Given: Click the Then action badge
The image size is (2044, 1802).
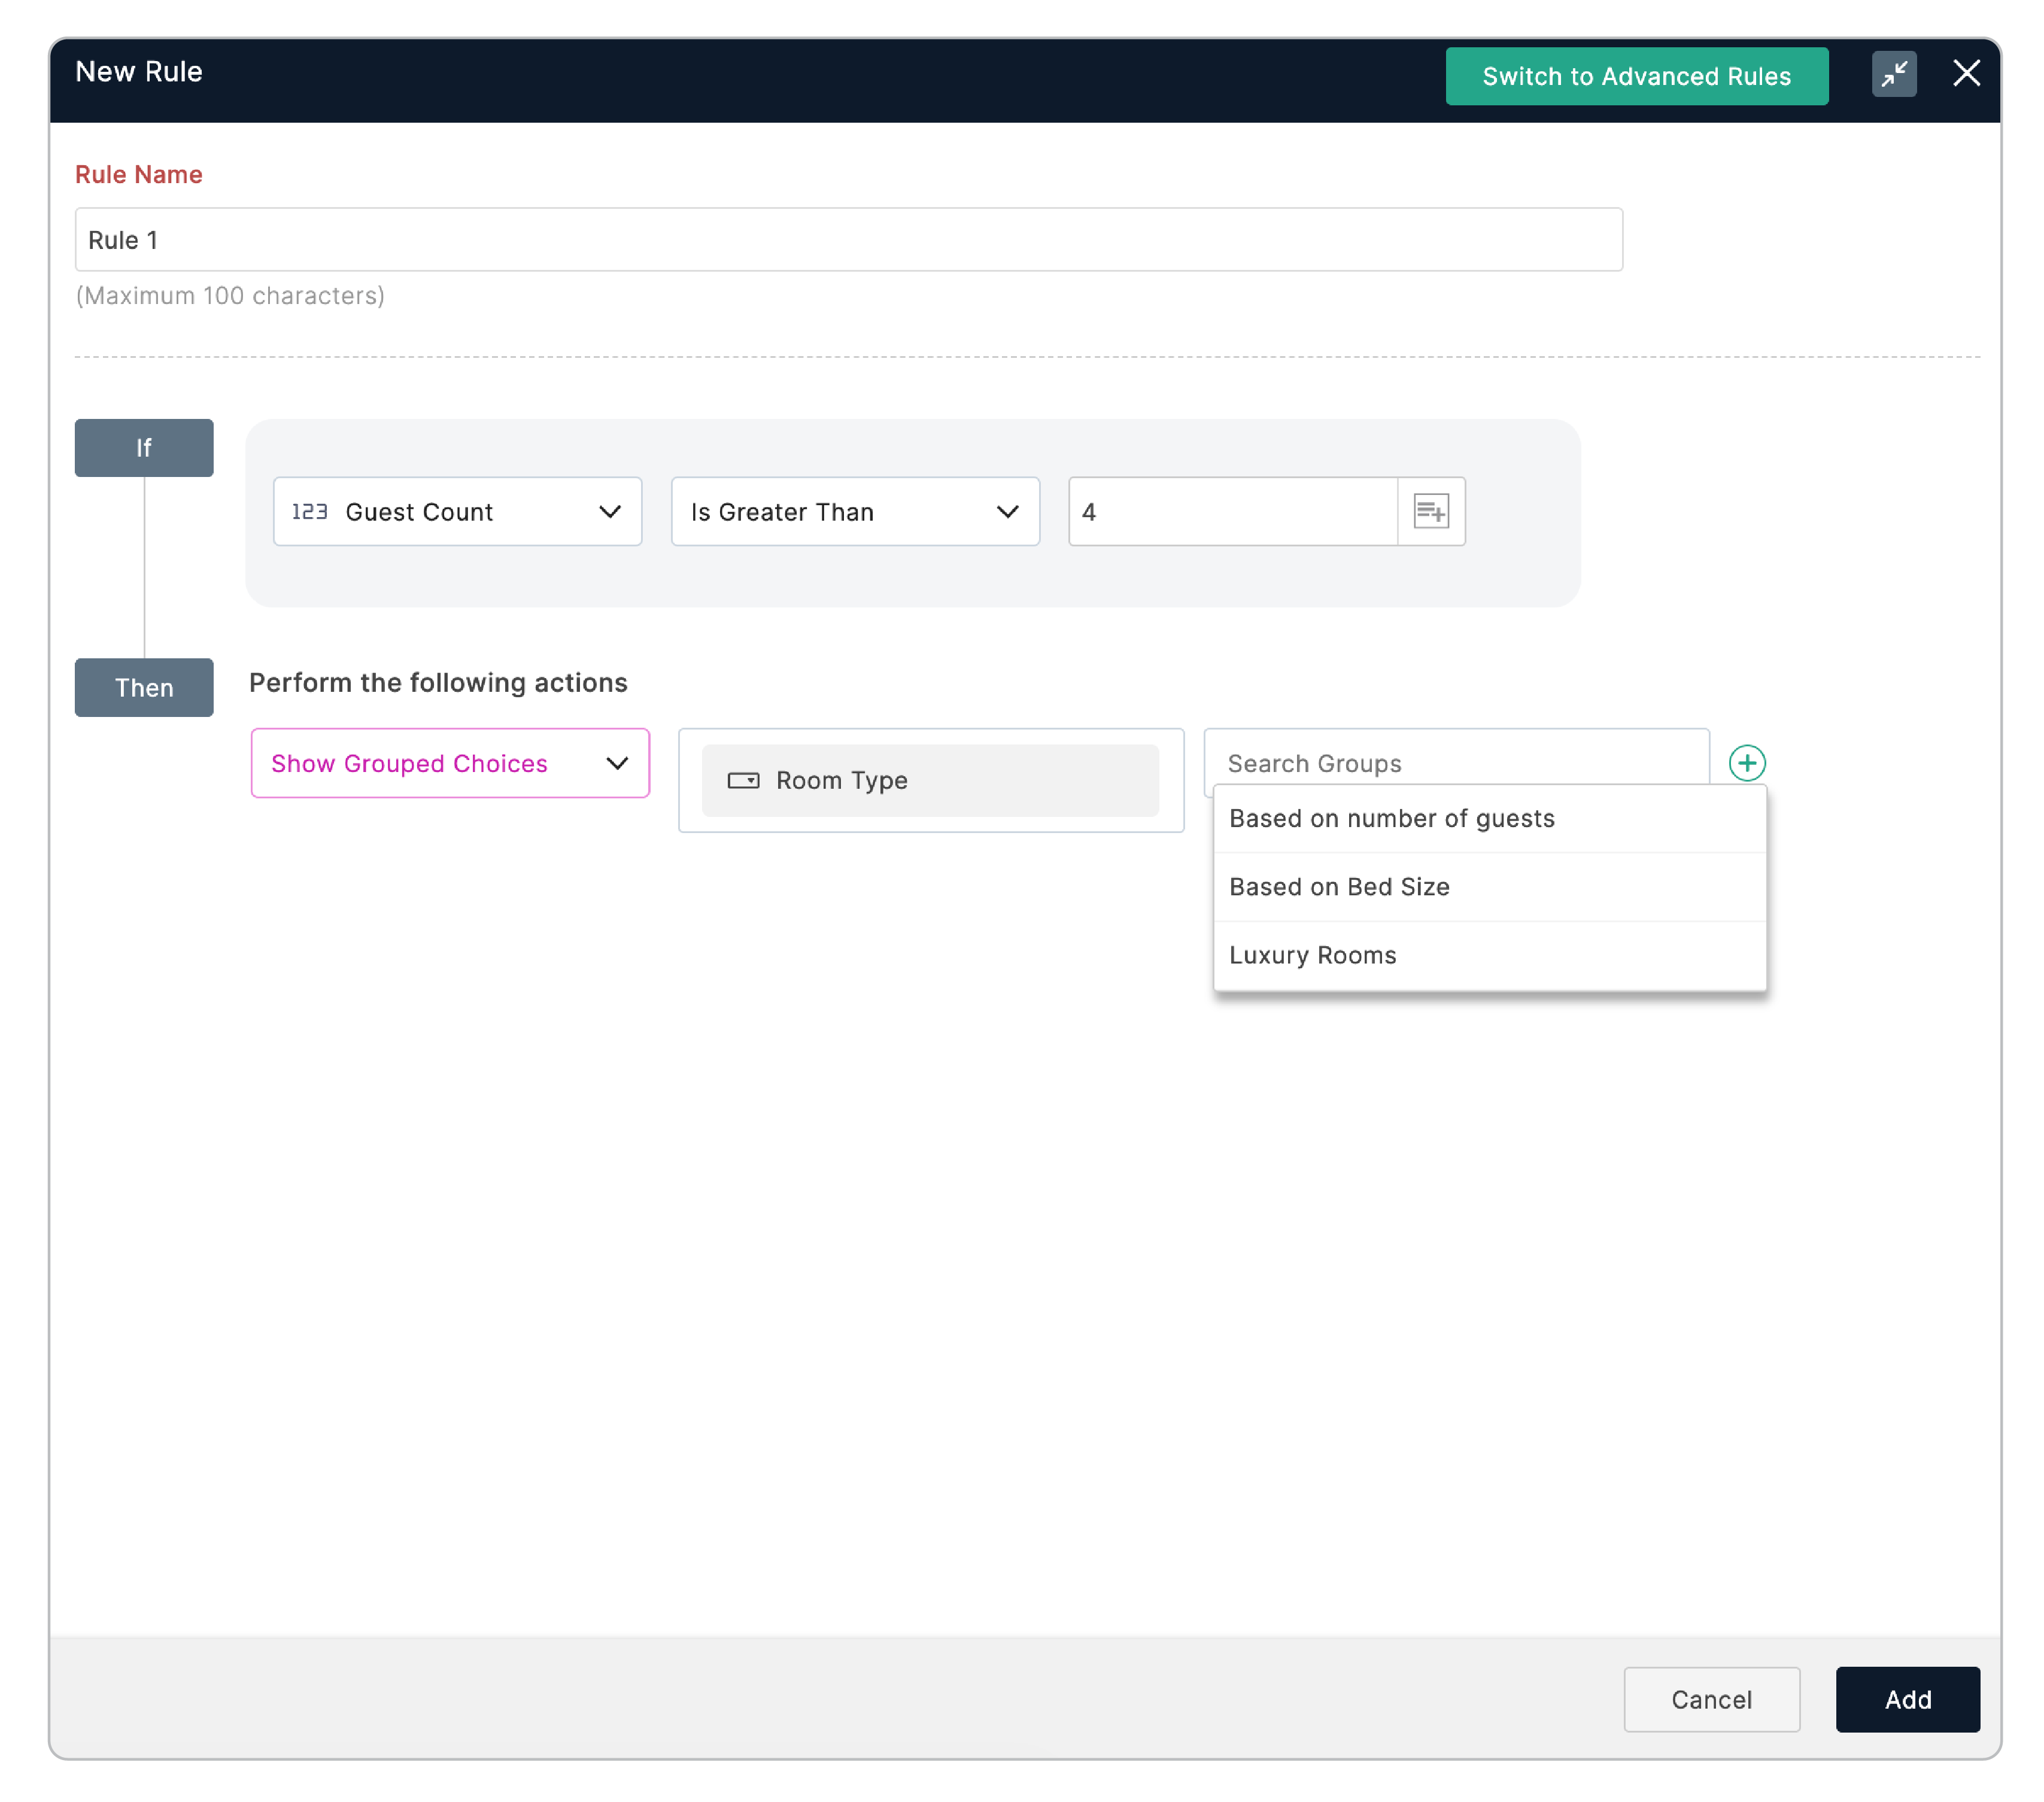Looking at the screenshot, I should click(x=144, y=687).
